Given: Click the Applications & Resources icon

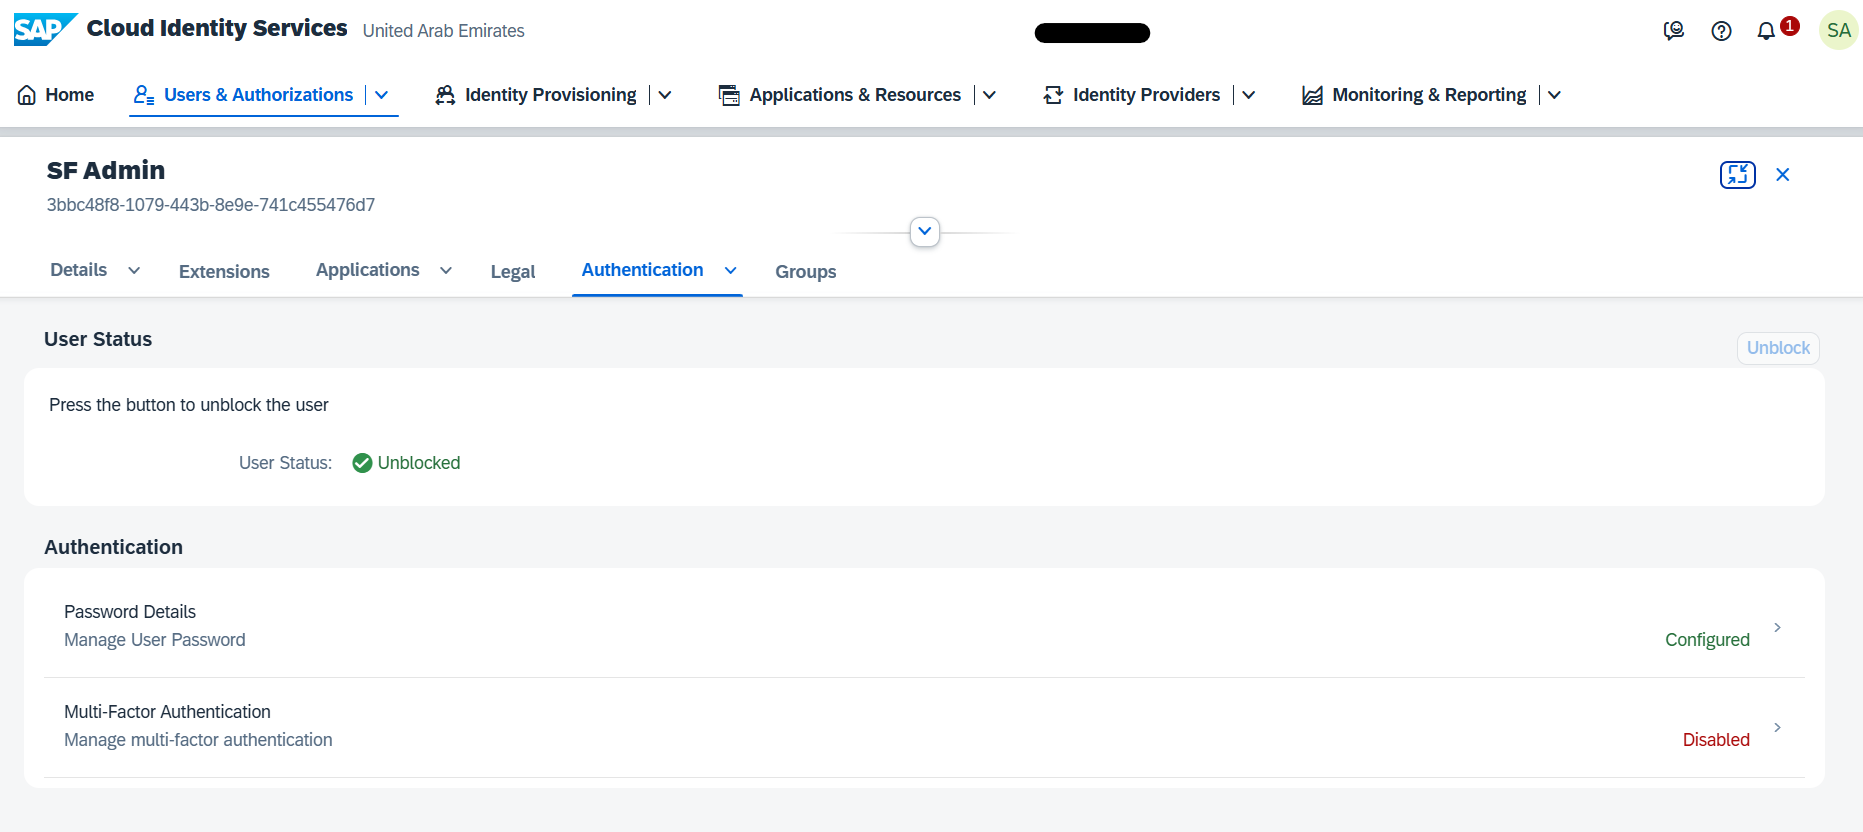Looking at the screenshot, I should click(x=730, y=95).
